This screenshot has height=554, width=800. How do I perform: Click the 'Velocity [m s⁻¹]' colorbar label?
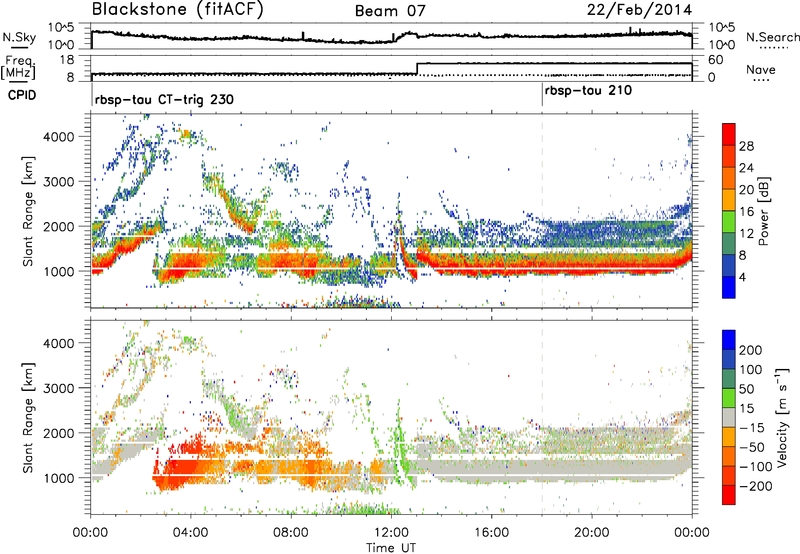(781, 417)
